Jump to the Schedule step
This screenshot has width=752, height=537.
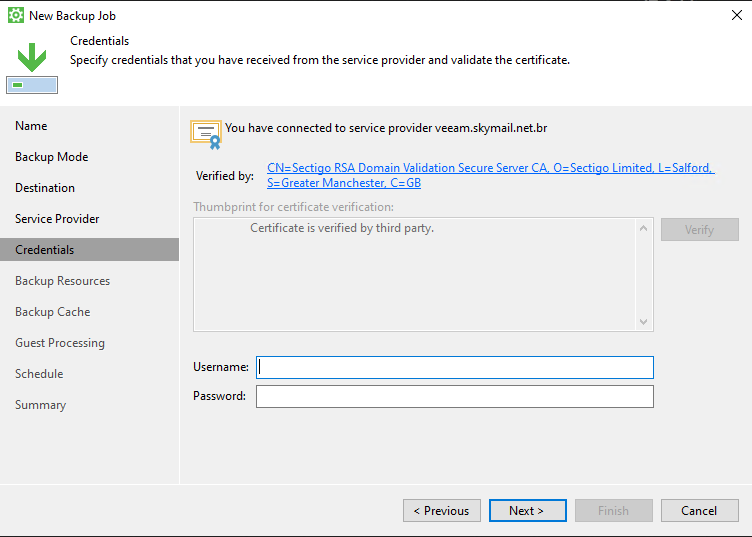click(x=39, y=374)
